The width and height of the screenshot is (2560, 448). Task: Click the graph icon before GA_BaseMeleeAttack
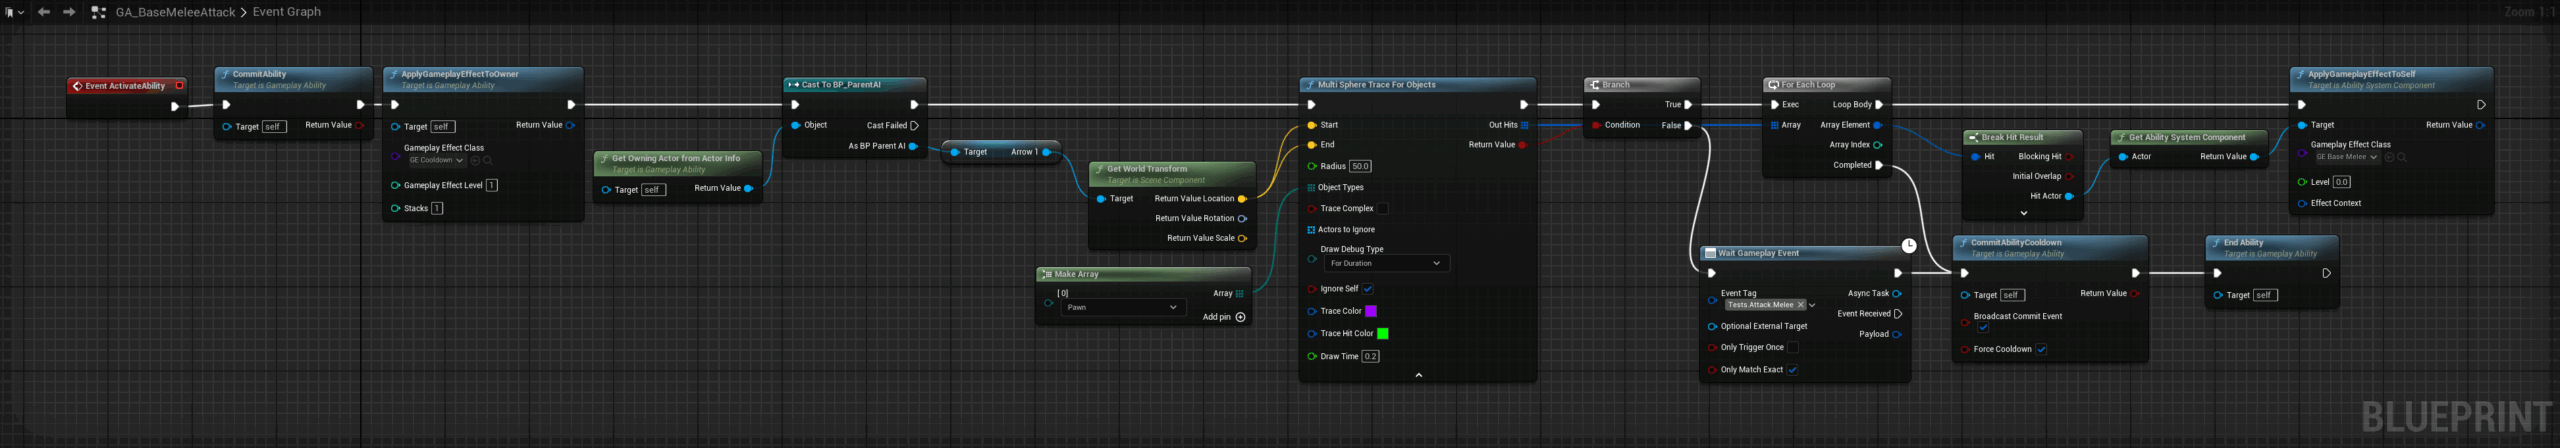tap(98, 13)
